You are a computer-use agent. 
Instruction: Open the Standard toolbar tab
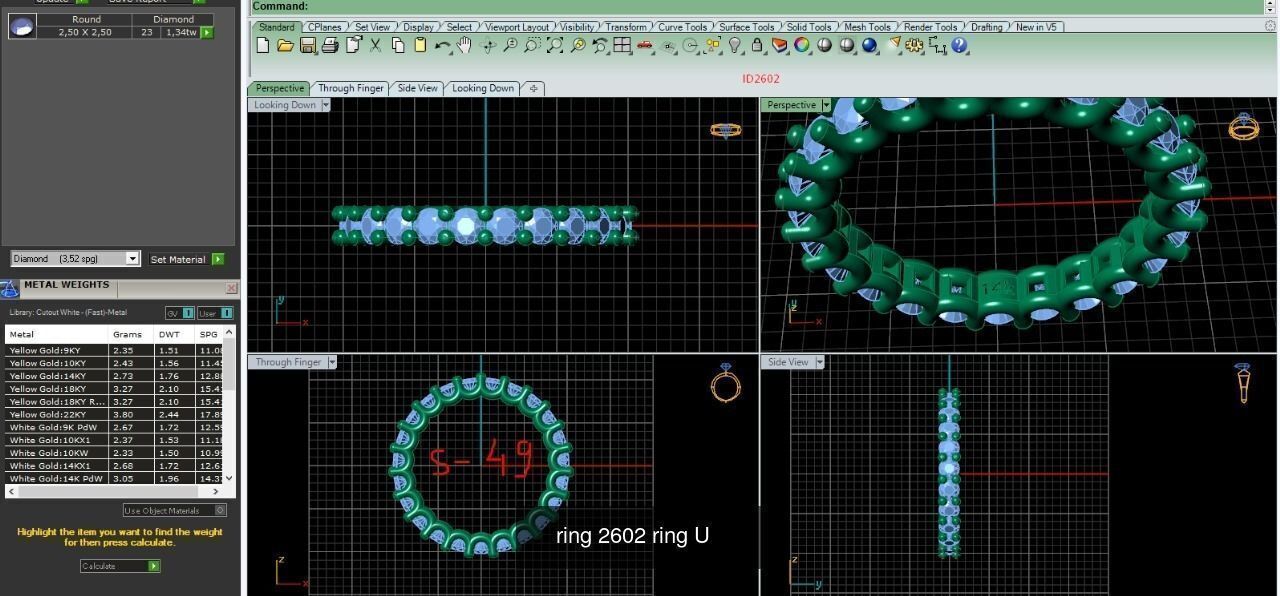(x=276, y=27)
